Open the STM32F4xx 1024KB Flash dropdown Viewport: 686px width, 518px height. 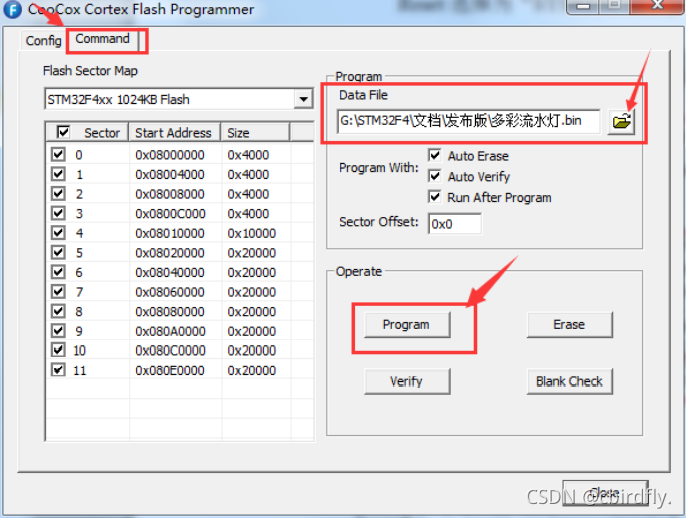[x=304, y=99]
